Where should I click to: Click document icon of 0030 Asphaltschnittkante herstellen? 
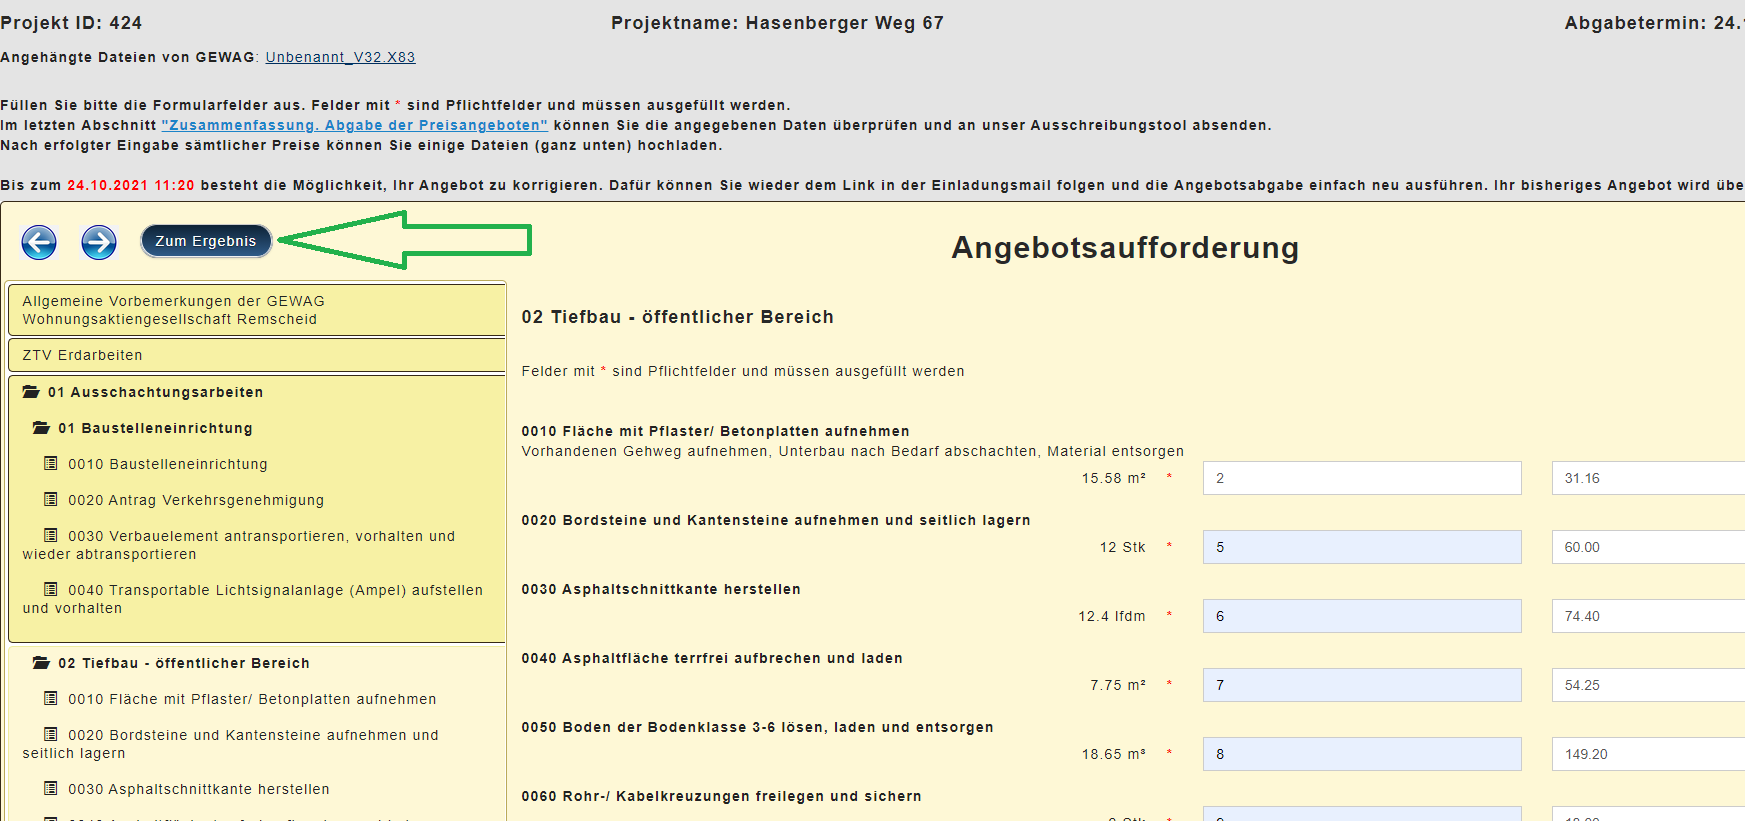(x=51, y=788)
